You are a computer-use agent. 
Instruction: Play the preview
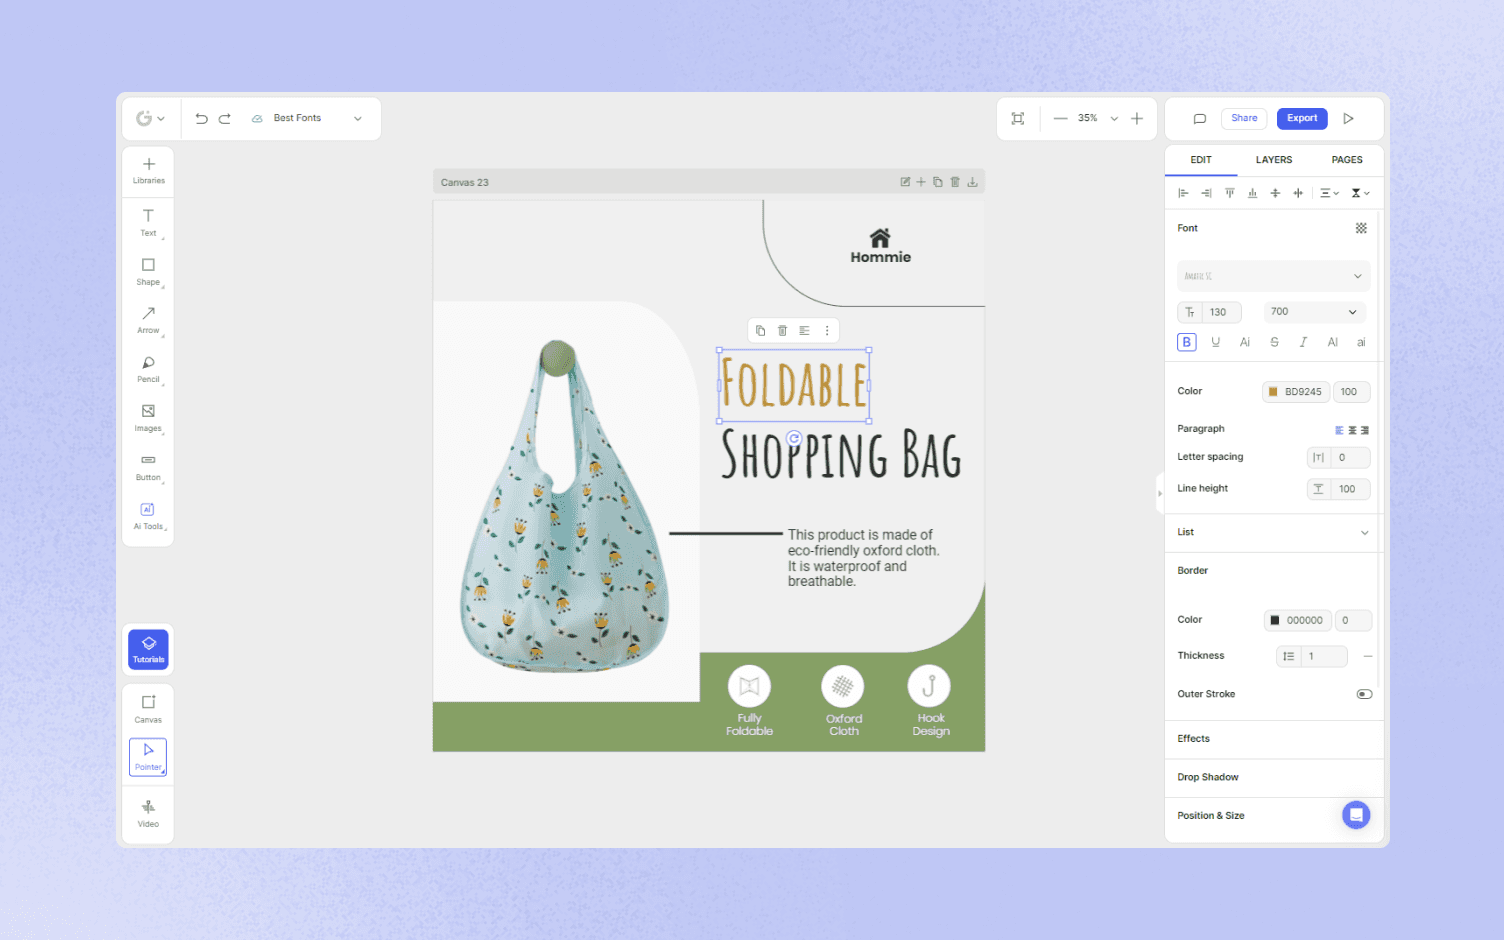pos(1348,118)
